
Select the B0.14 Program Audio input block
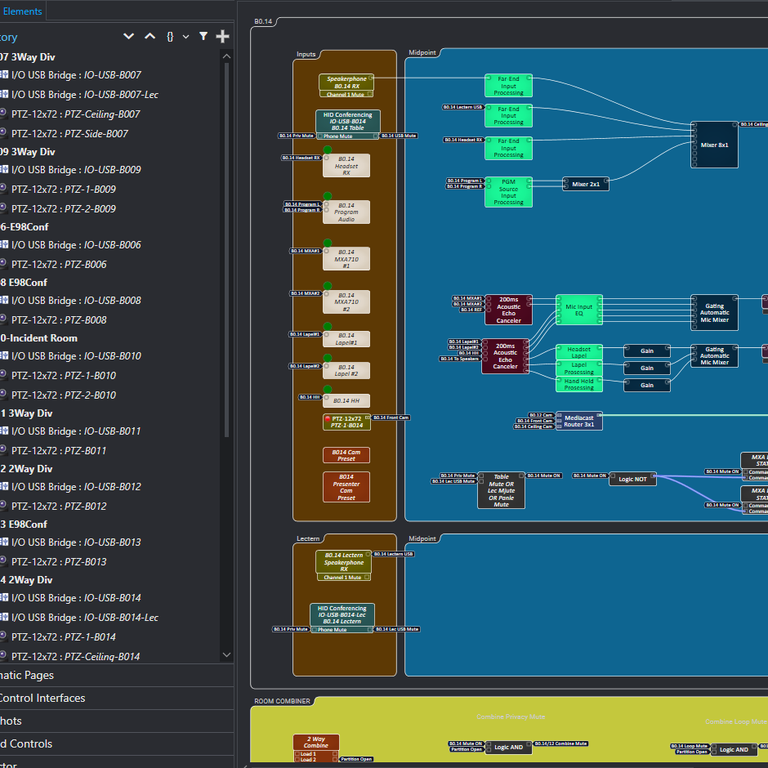click(346, 212)
